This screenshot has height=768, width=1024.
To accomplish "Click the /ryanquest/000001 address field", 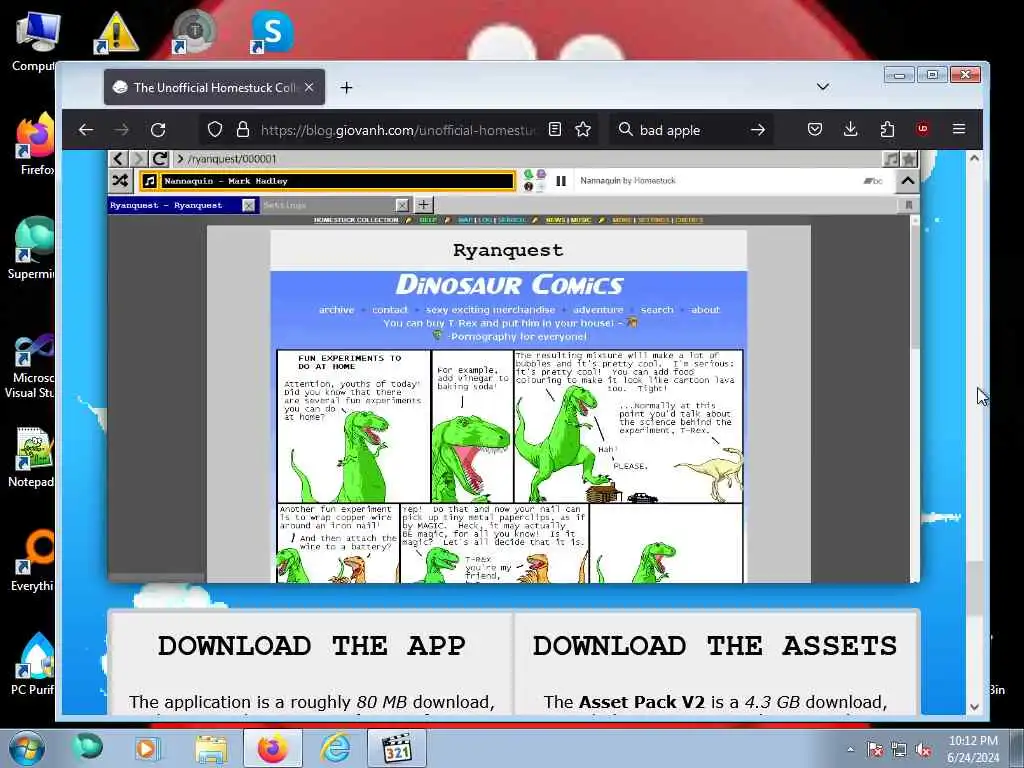I will click(x=529, y=159).
